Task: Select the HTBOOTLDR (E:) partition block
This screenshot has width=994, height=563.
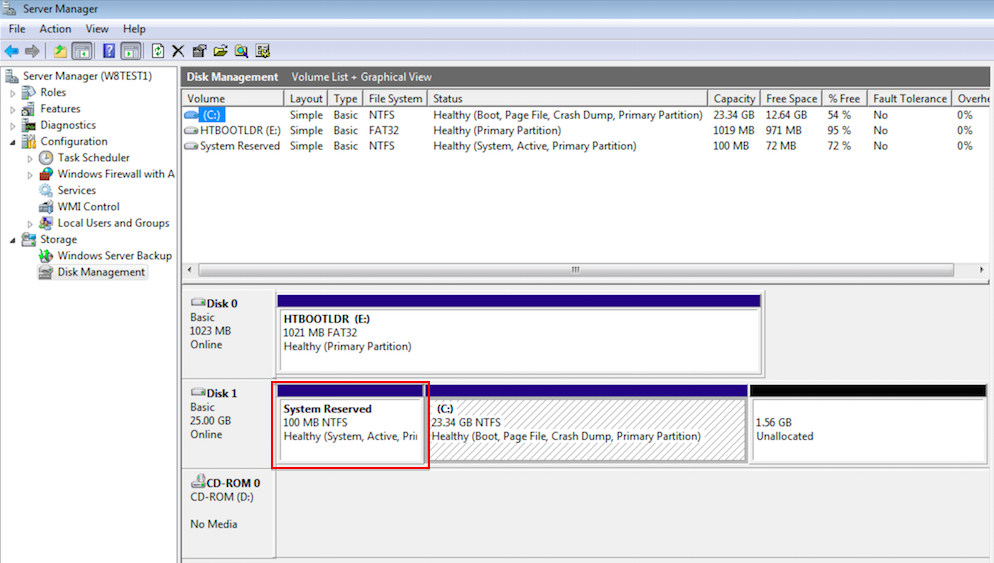Action: (519, 333)
